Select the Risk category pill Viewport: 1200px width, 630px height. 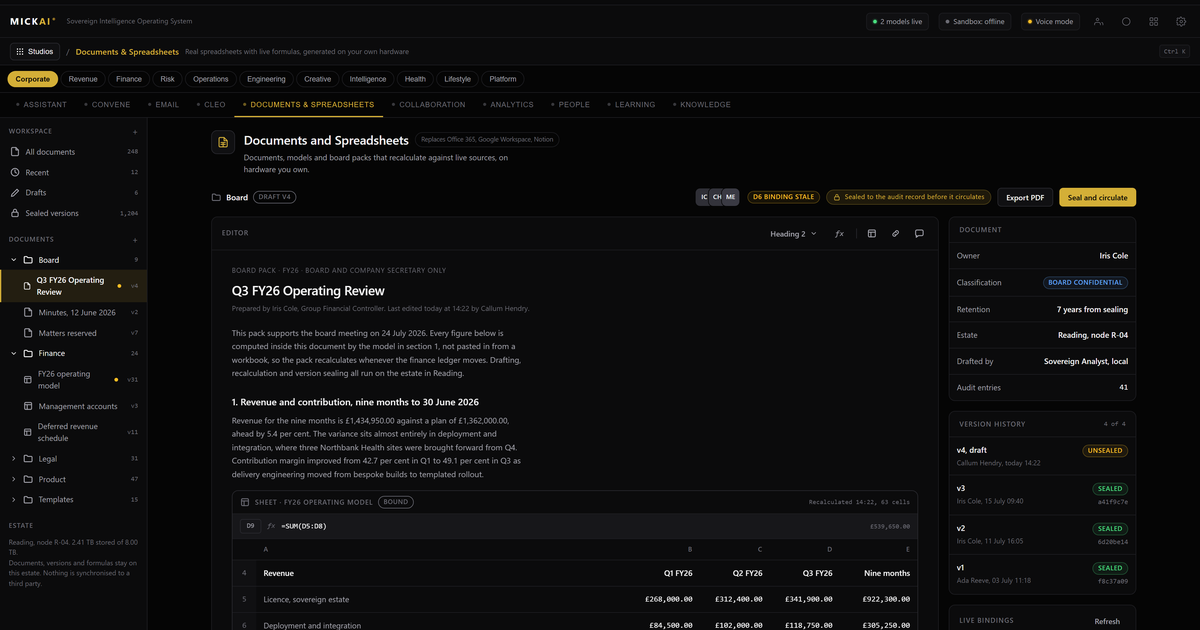(168, 79)
